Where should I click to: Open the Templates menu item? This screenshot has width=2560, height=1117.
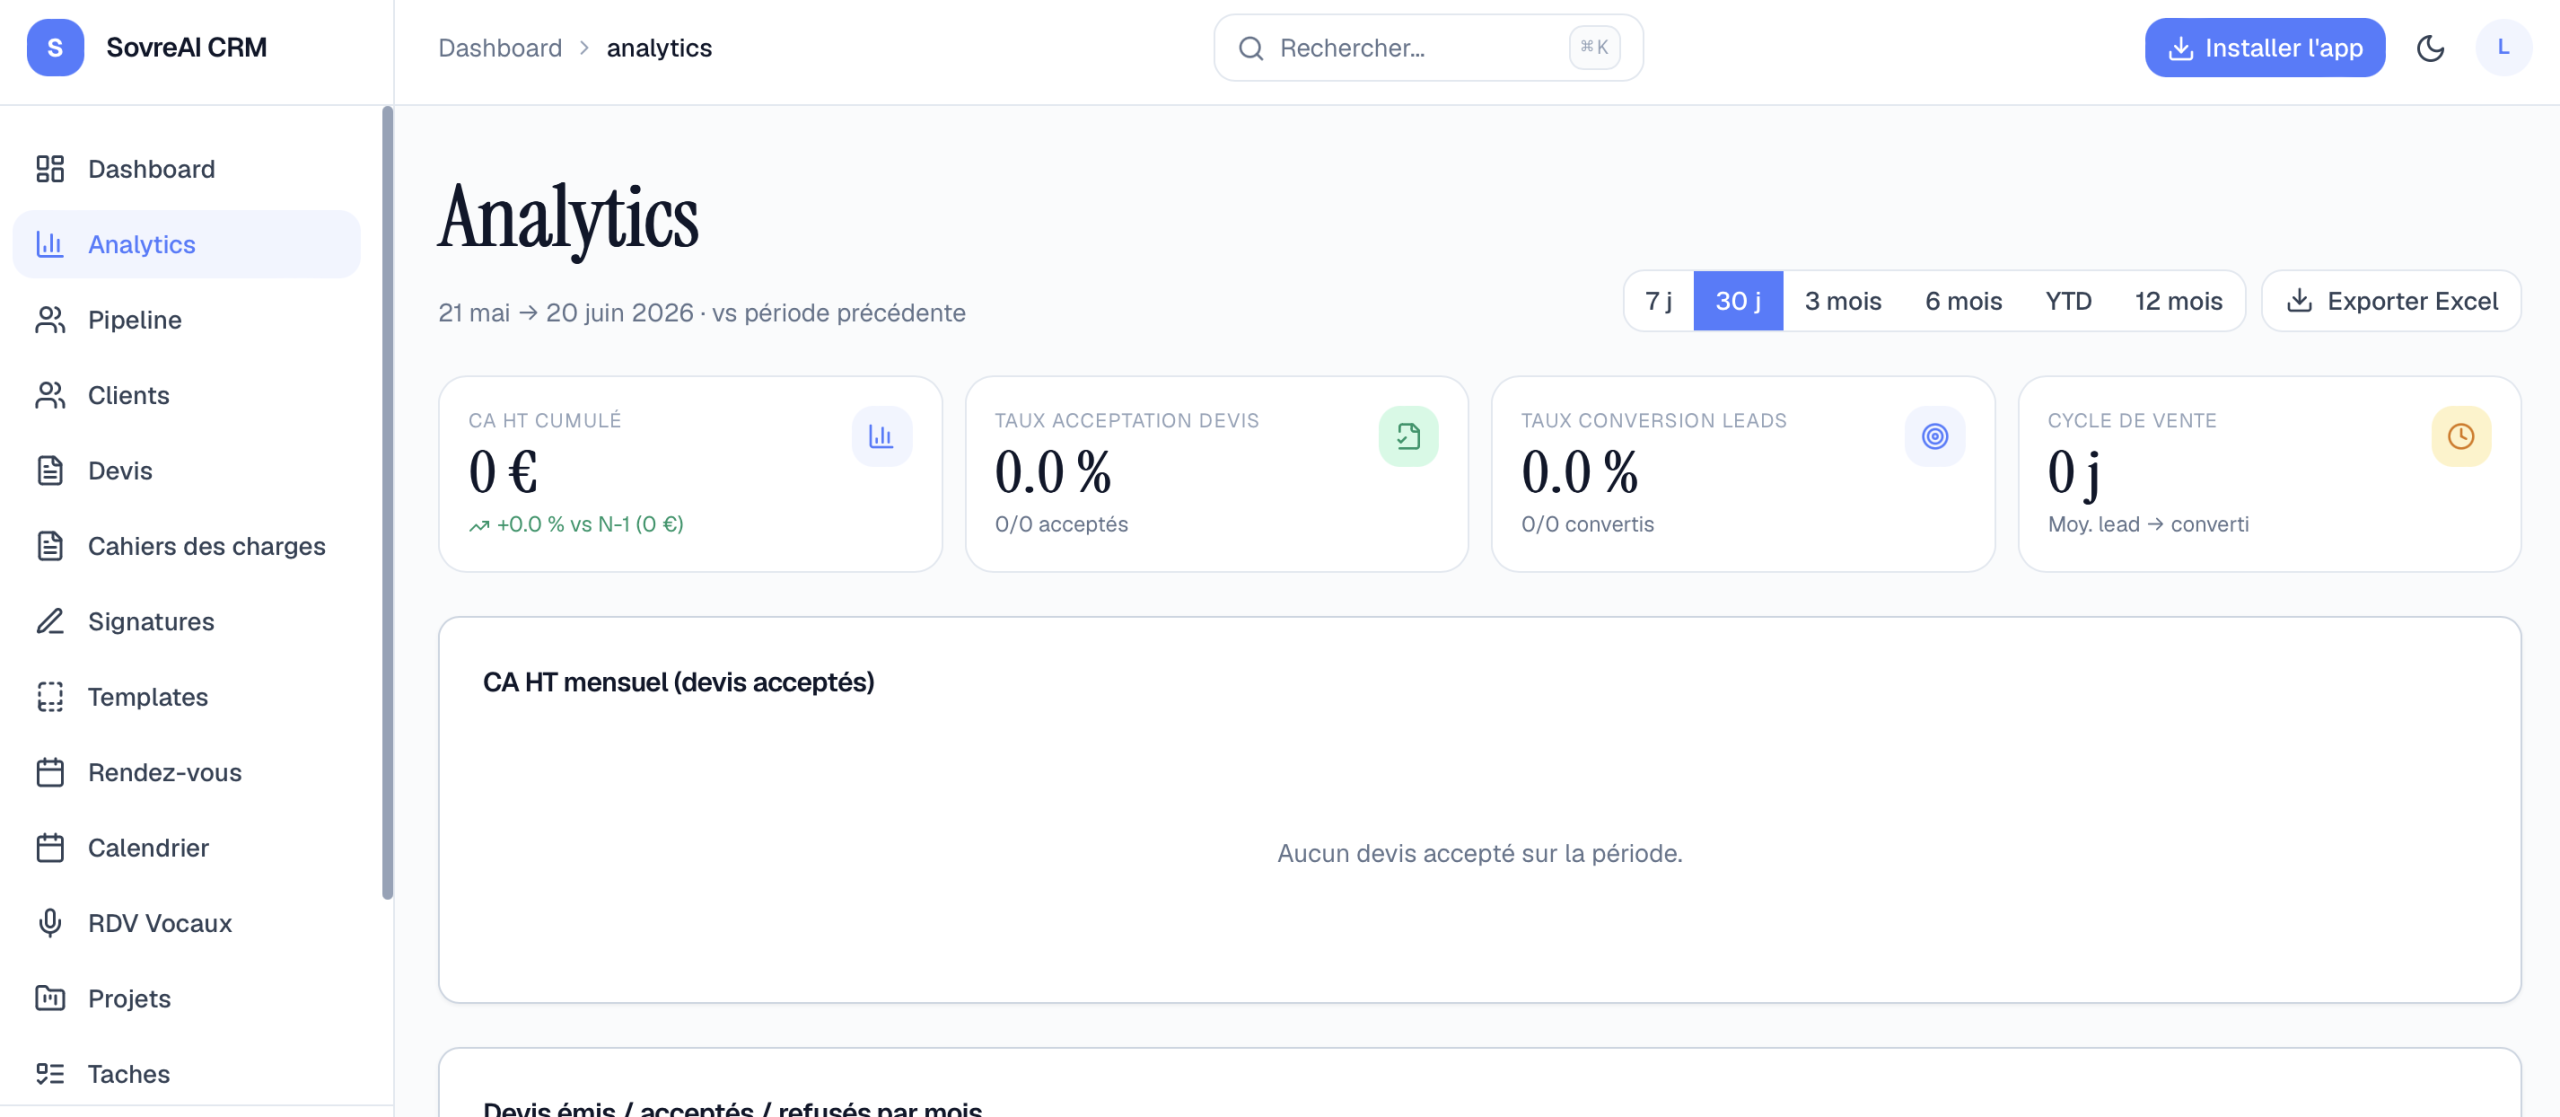coord(187,697)
